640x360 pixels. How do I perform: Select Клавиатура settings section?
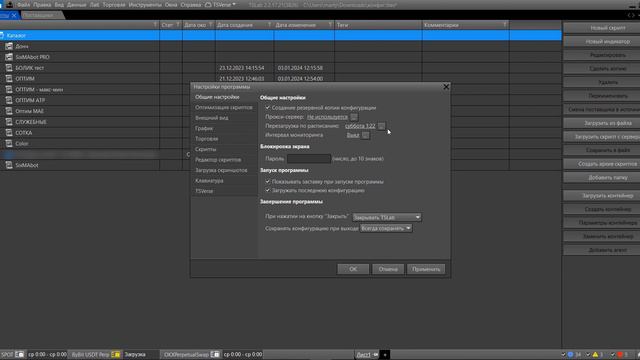[x=224, y=180]
